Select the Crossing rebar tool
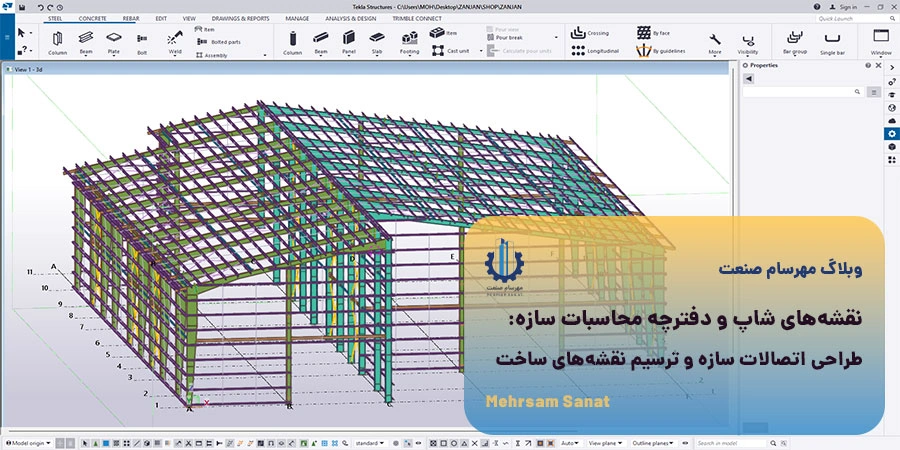The width and height of the screenshot is (900, 450). pos(590,33)
